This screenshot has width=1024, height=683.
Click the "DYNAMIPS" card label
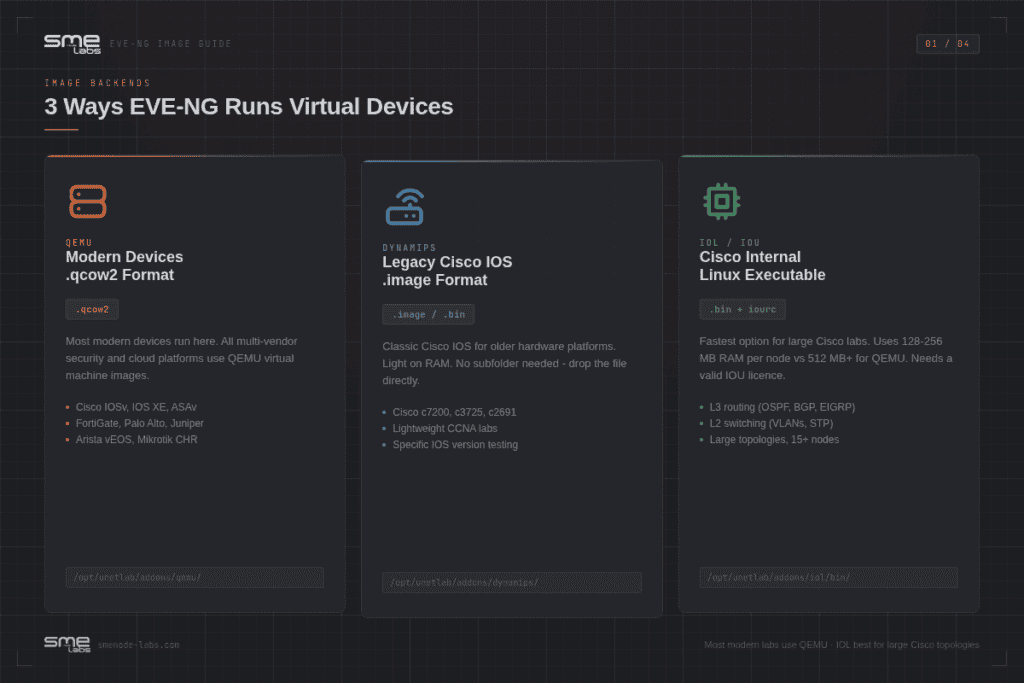click(409, 247)
